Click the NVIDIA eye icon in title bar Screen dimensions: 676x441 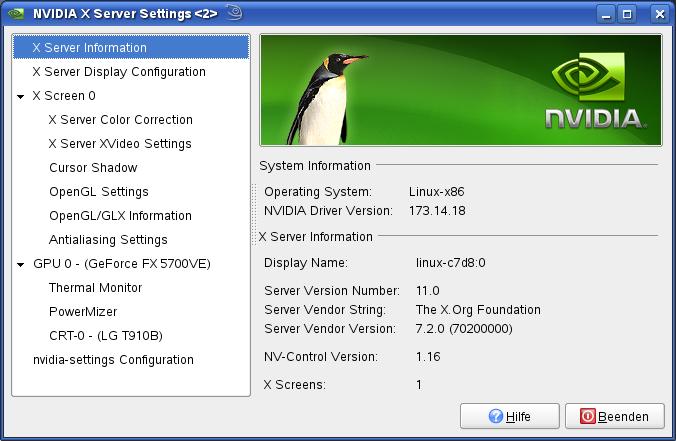[16, 13]
